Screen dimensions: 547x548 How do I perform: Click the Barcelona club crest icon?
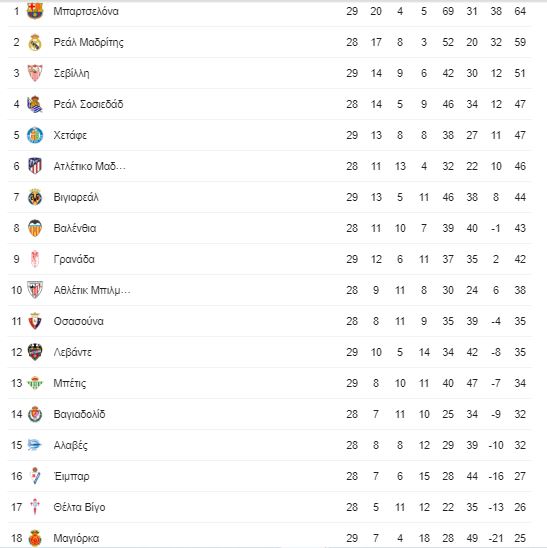click(35, 11)
